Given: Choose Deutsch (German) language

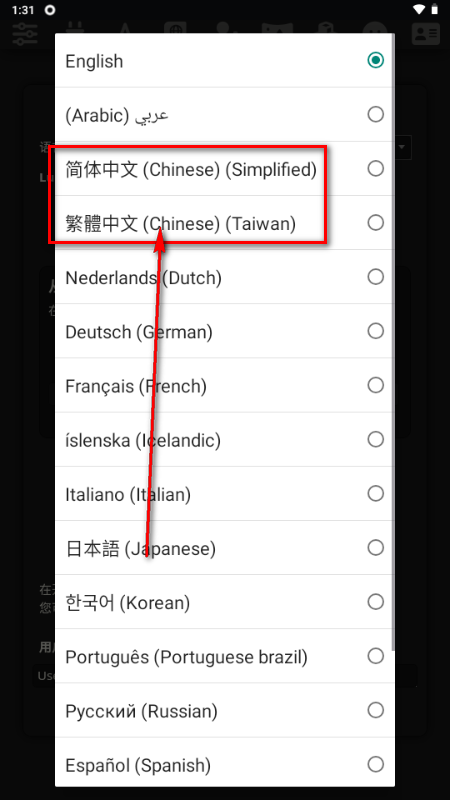Looking at the screenshot, I should pyautogui.click(x=224, y=331).
